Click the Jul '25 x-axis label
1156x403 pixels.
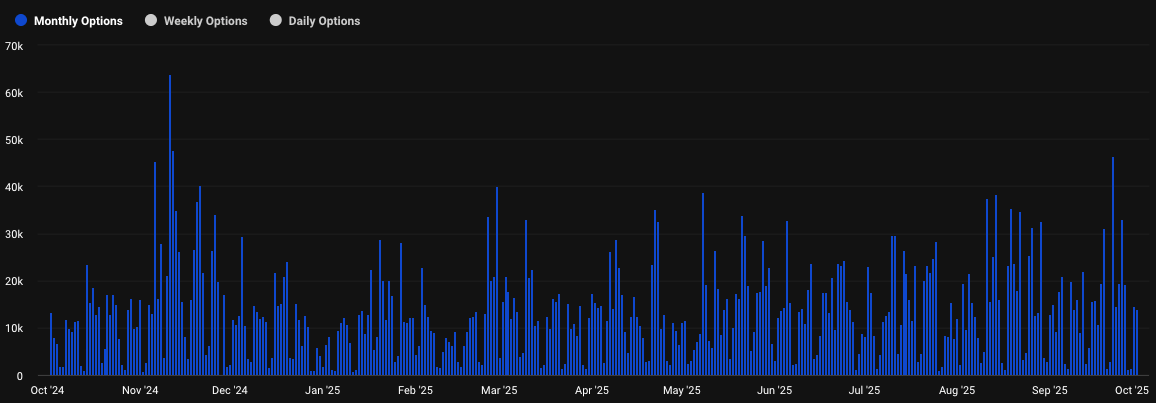click(x=864, y=390)
